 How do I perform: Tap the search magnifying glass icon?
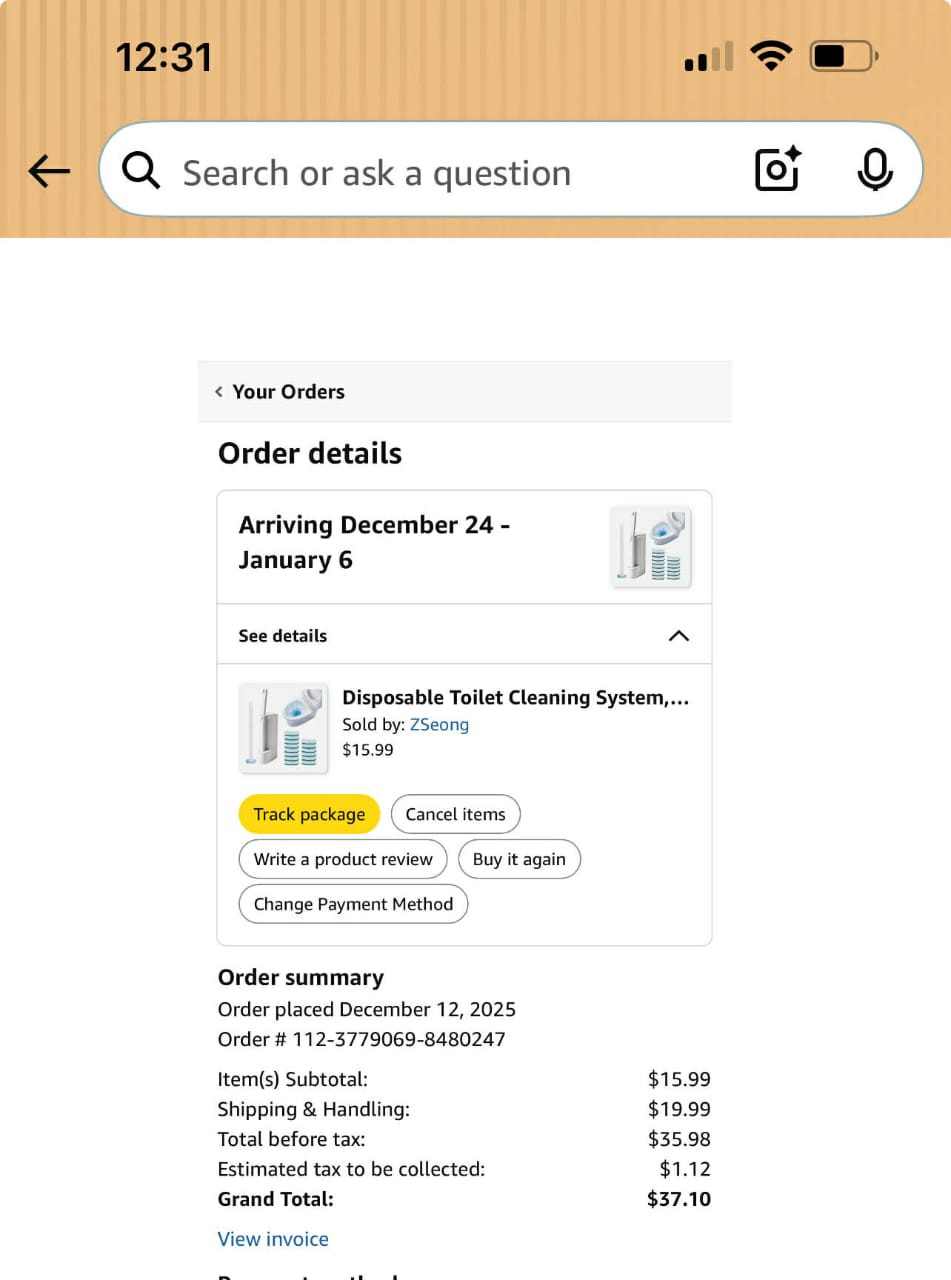pos(141,172)
